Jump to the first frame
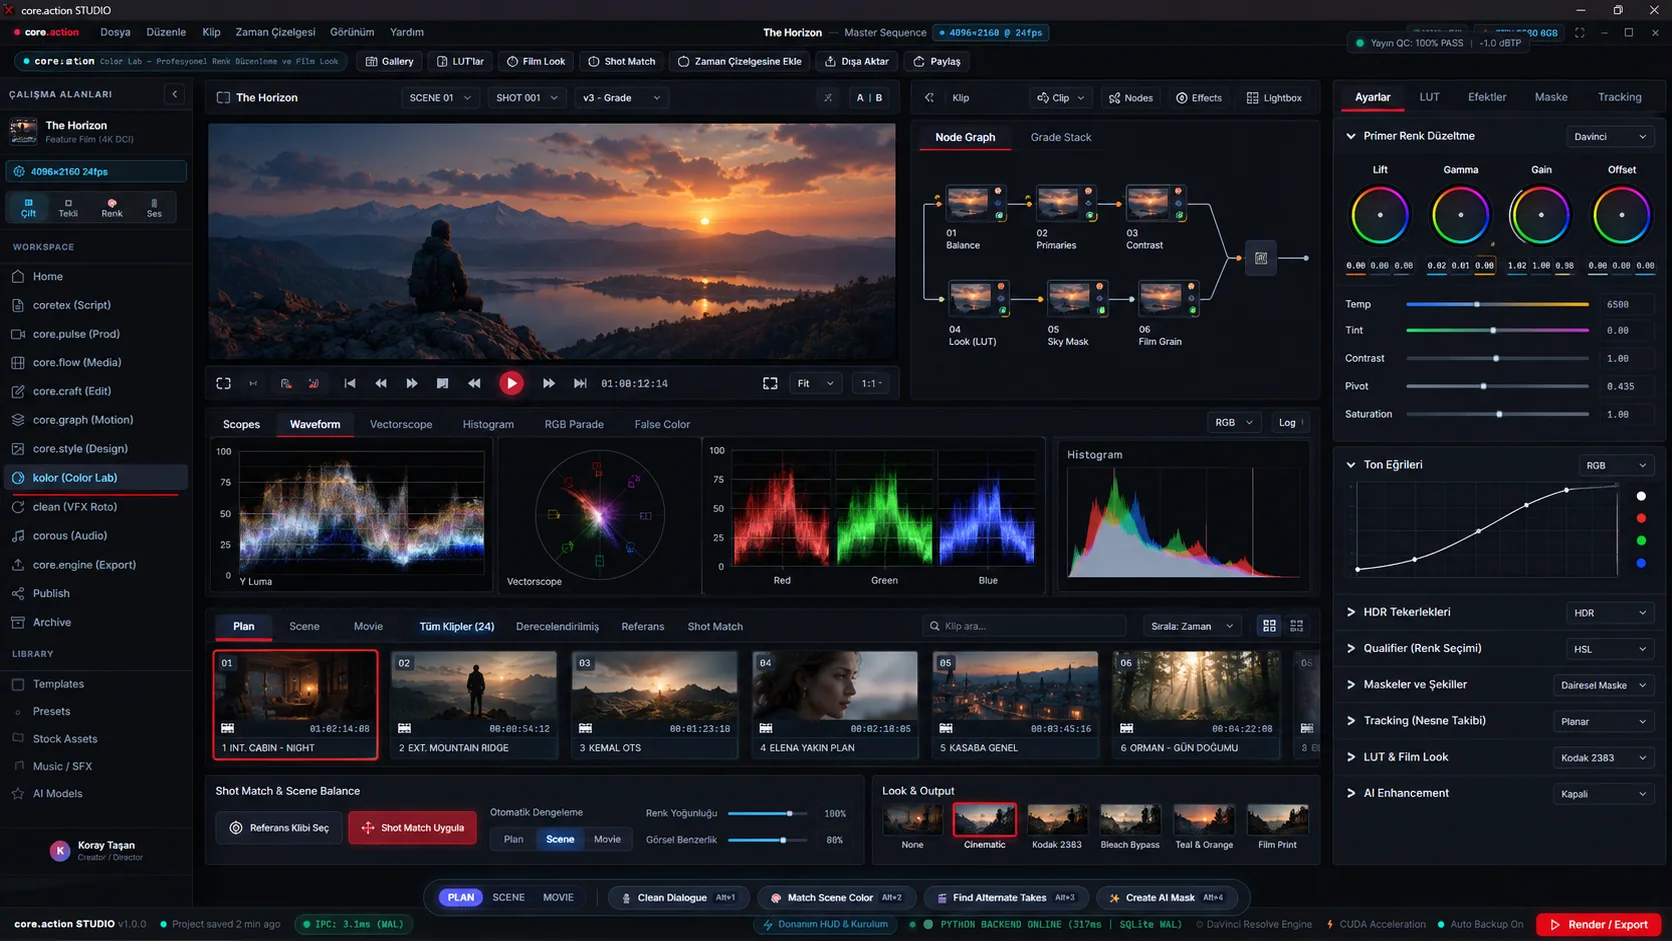Viewport: 1672px width, 941px height. click(350, 383)
